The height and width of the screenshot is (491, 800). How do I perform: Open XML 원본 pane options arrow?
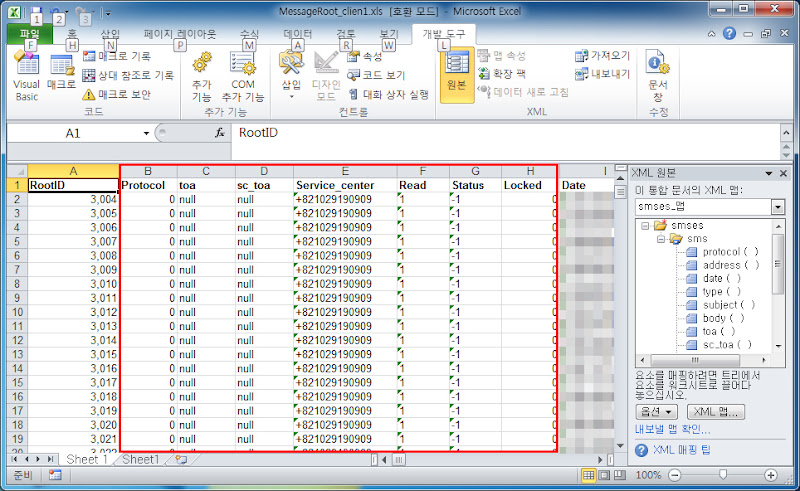pyautogui.click(x=768, y=174)
